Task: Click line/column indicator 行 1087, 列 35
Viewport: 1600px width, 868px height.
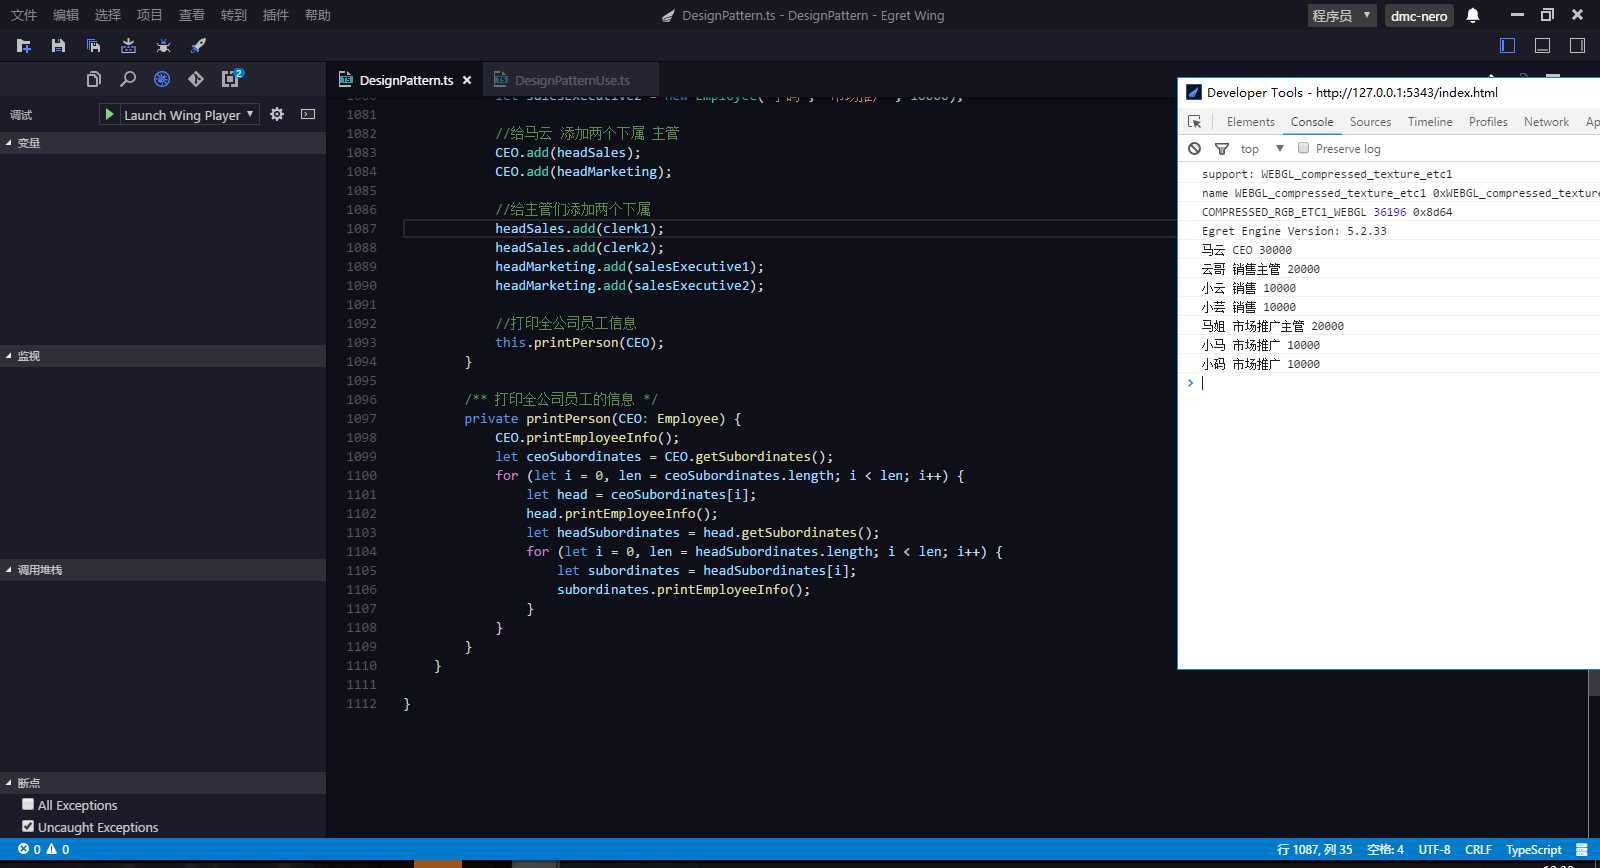Action: point(1314,849)
